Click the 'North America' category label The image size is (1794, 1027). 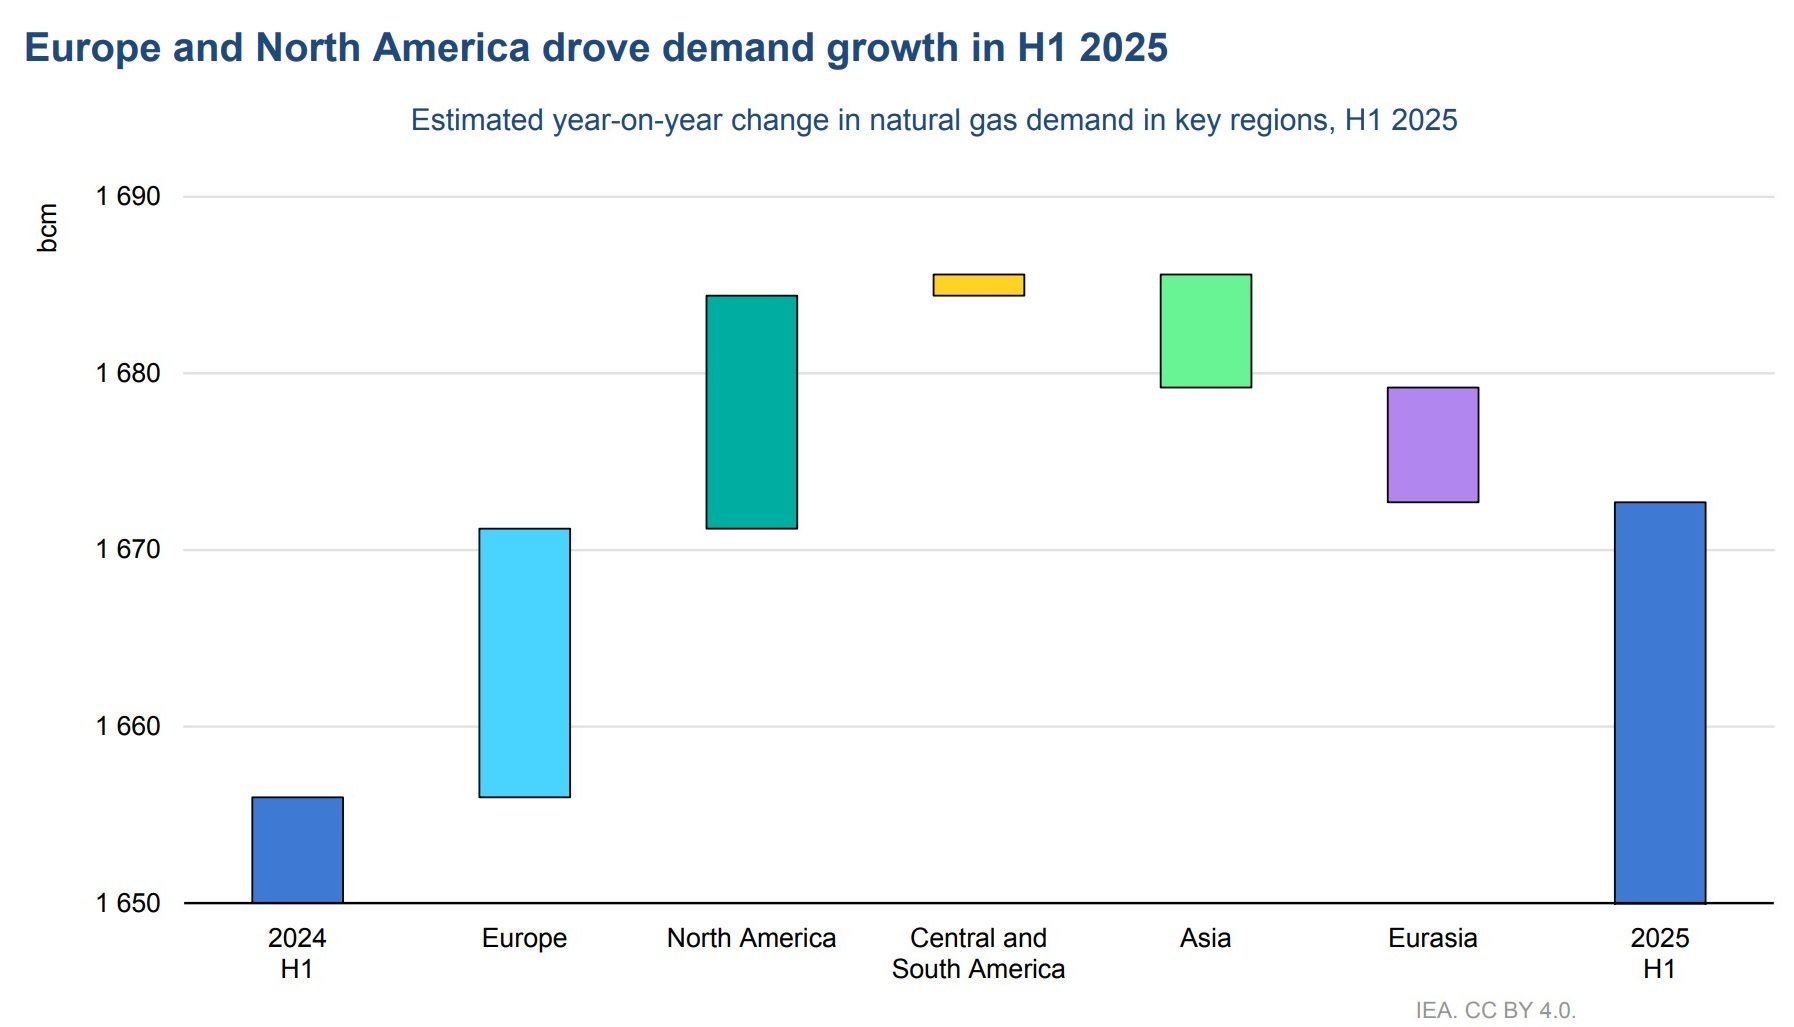tap(751, 938)
